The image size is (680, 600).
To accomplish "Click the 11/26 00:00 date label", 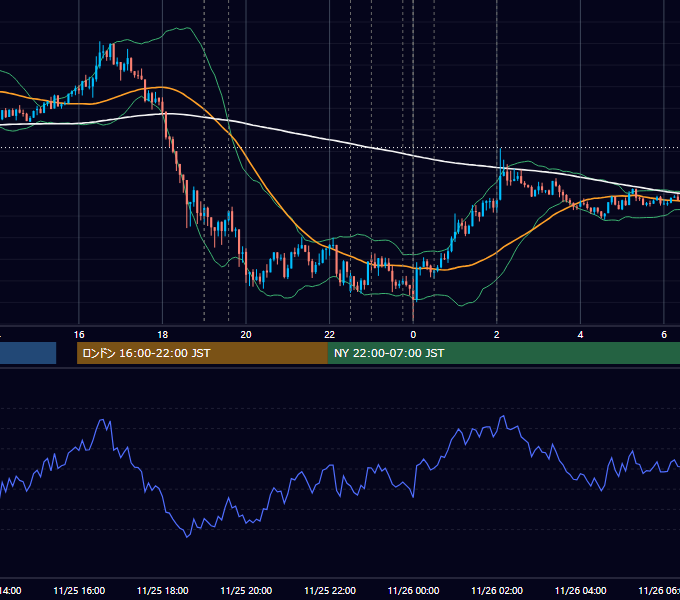I will (x=413, y=590).
